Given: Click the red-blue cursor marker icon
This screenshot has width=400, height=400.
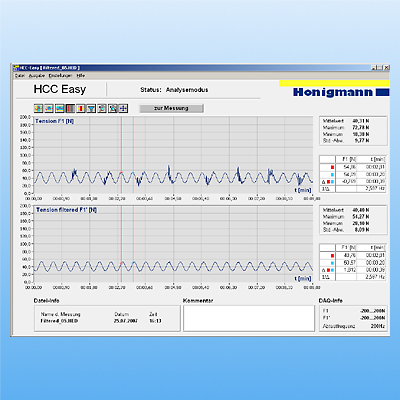Looking at the screenshot, I should (81, 108).
